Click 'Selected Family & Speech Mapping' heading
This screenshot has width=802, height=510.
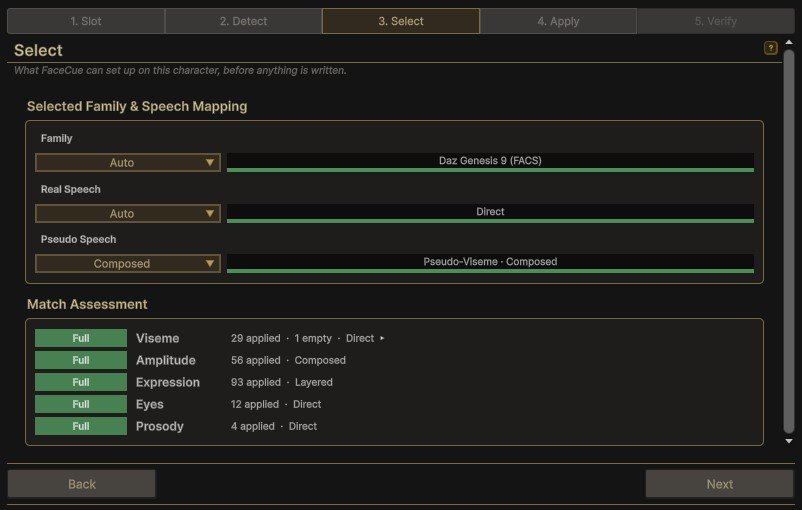click(137, 106)
